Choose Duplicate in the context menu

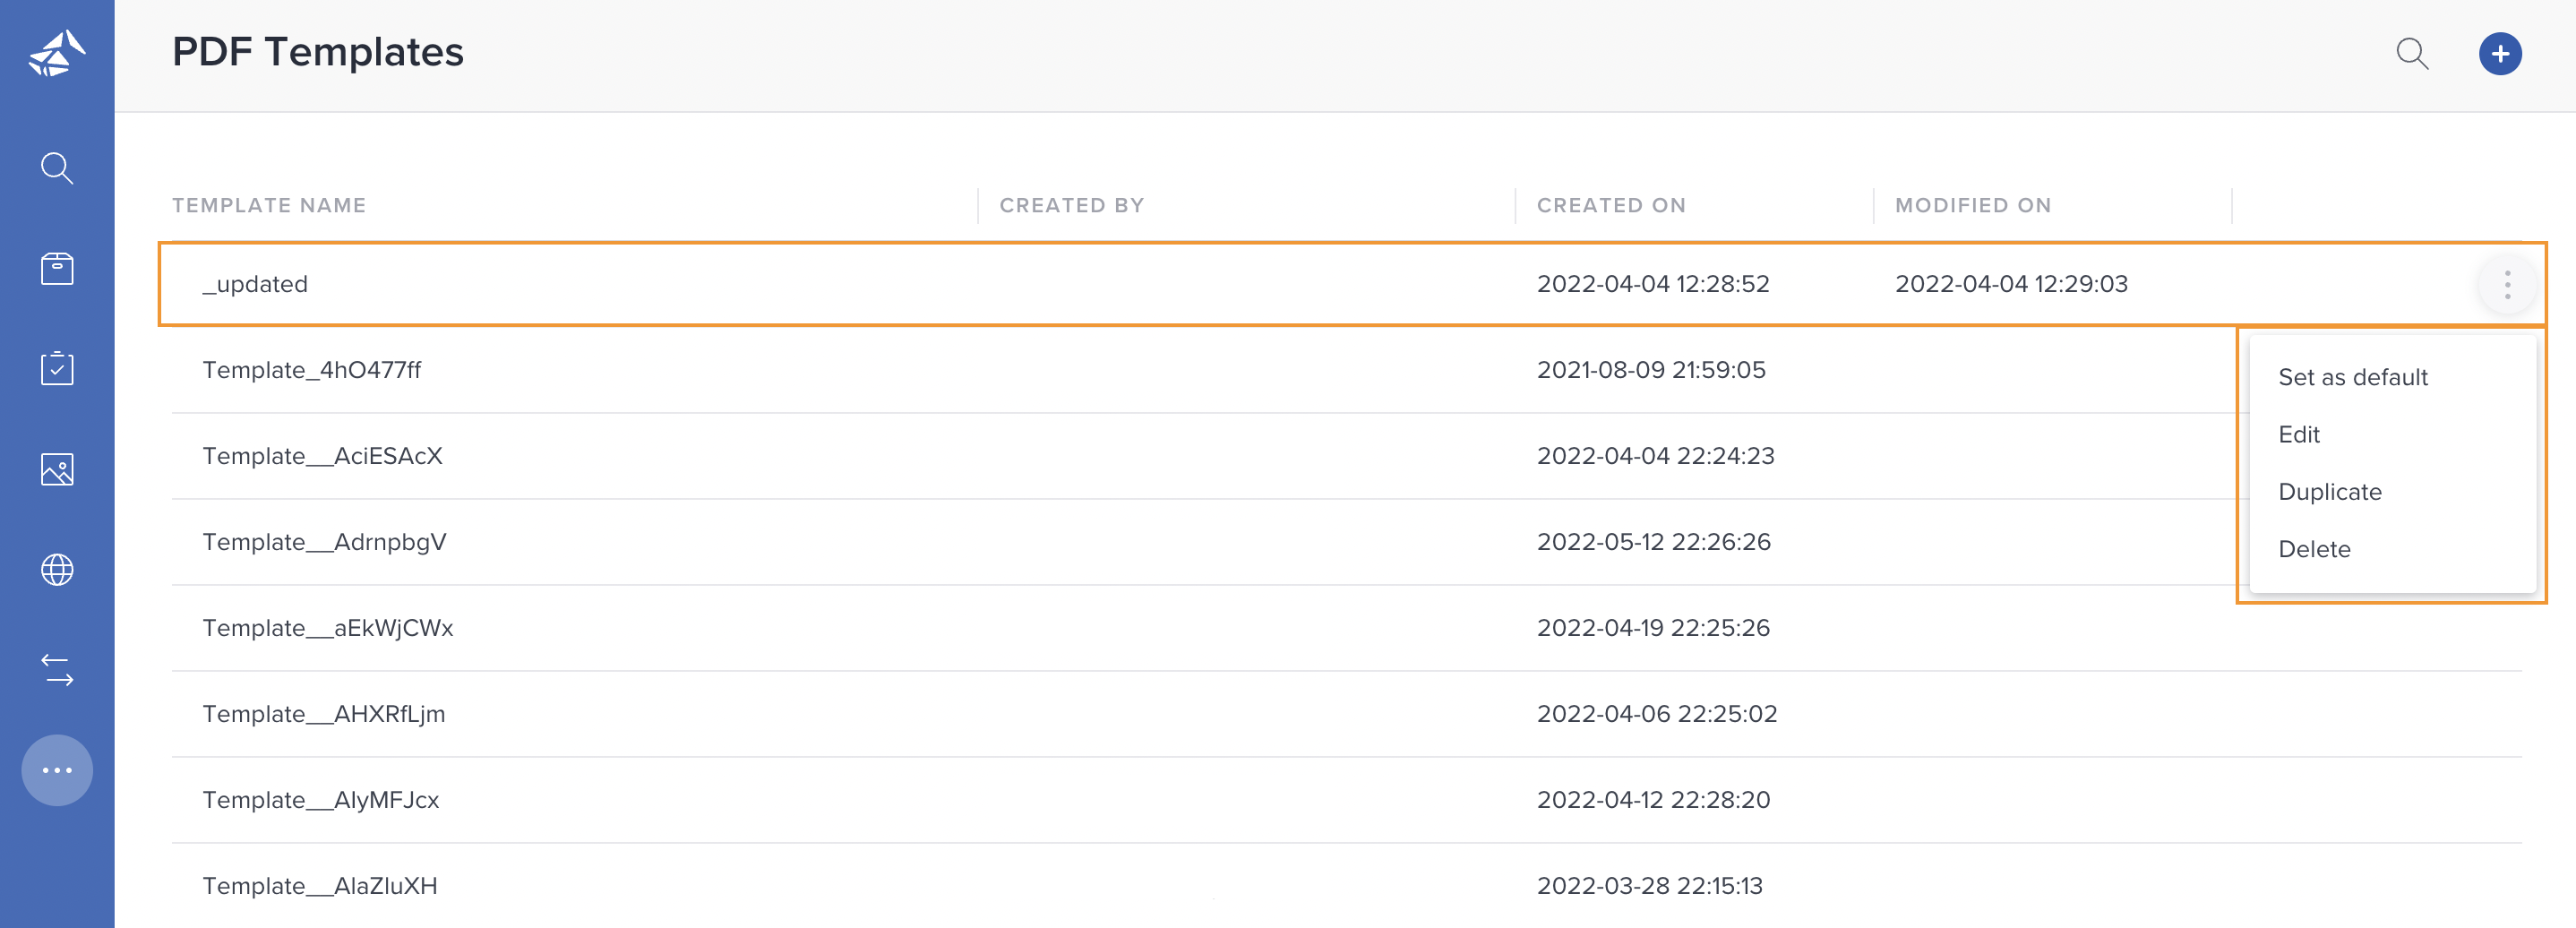(2329, 491)
